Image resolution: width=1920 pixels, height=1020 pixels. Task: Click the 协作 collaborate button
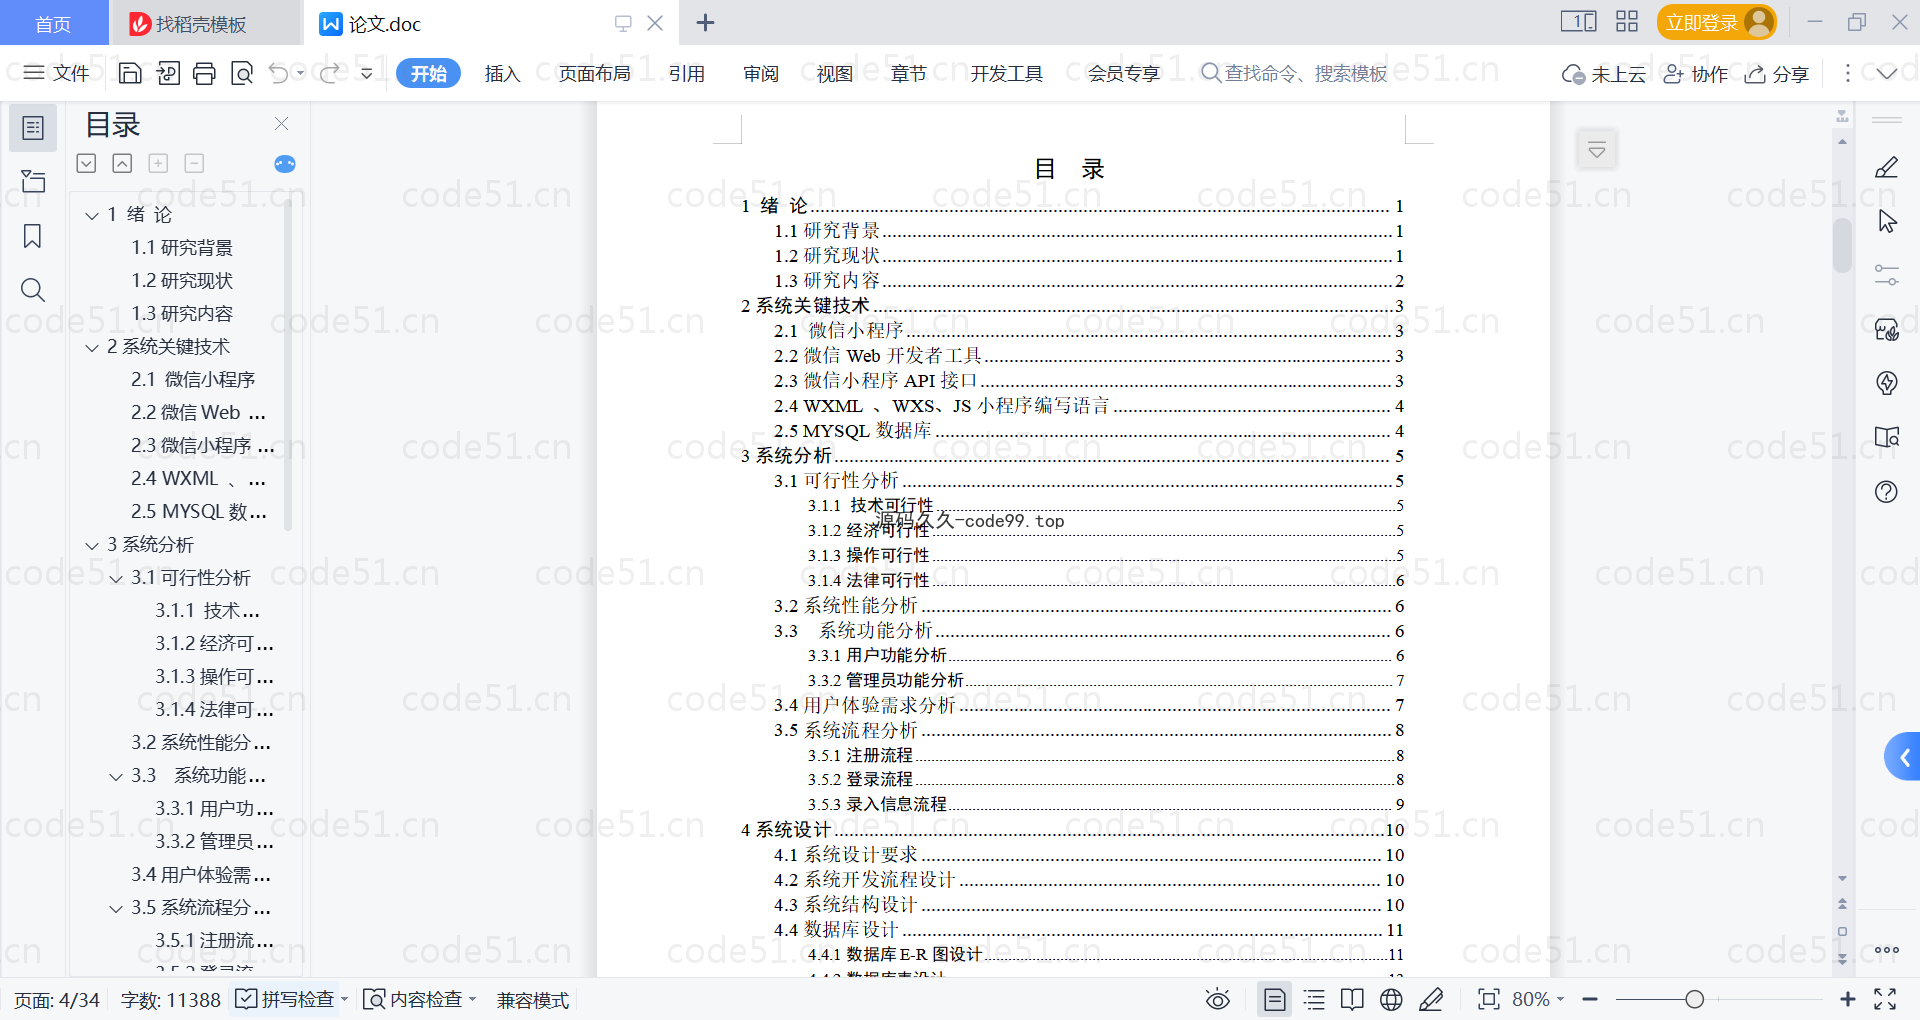coord(1696,73)
